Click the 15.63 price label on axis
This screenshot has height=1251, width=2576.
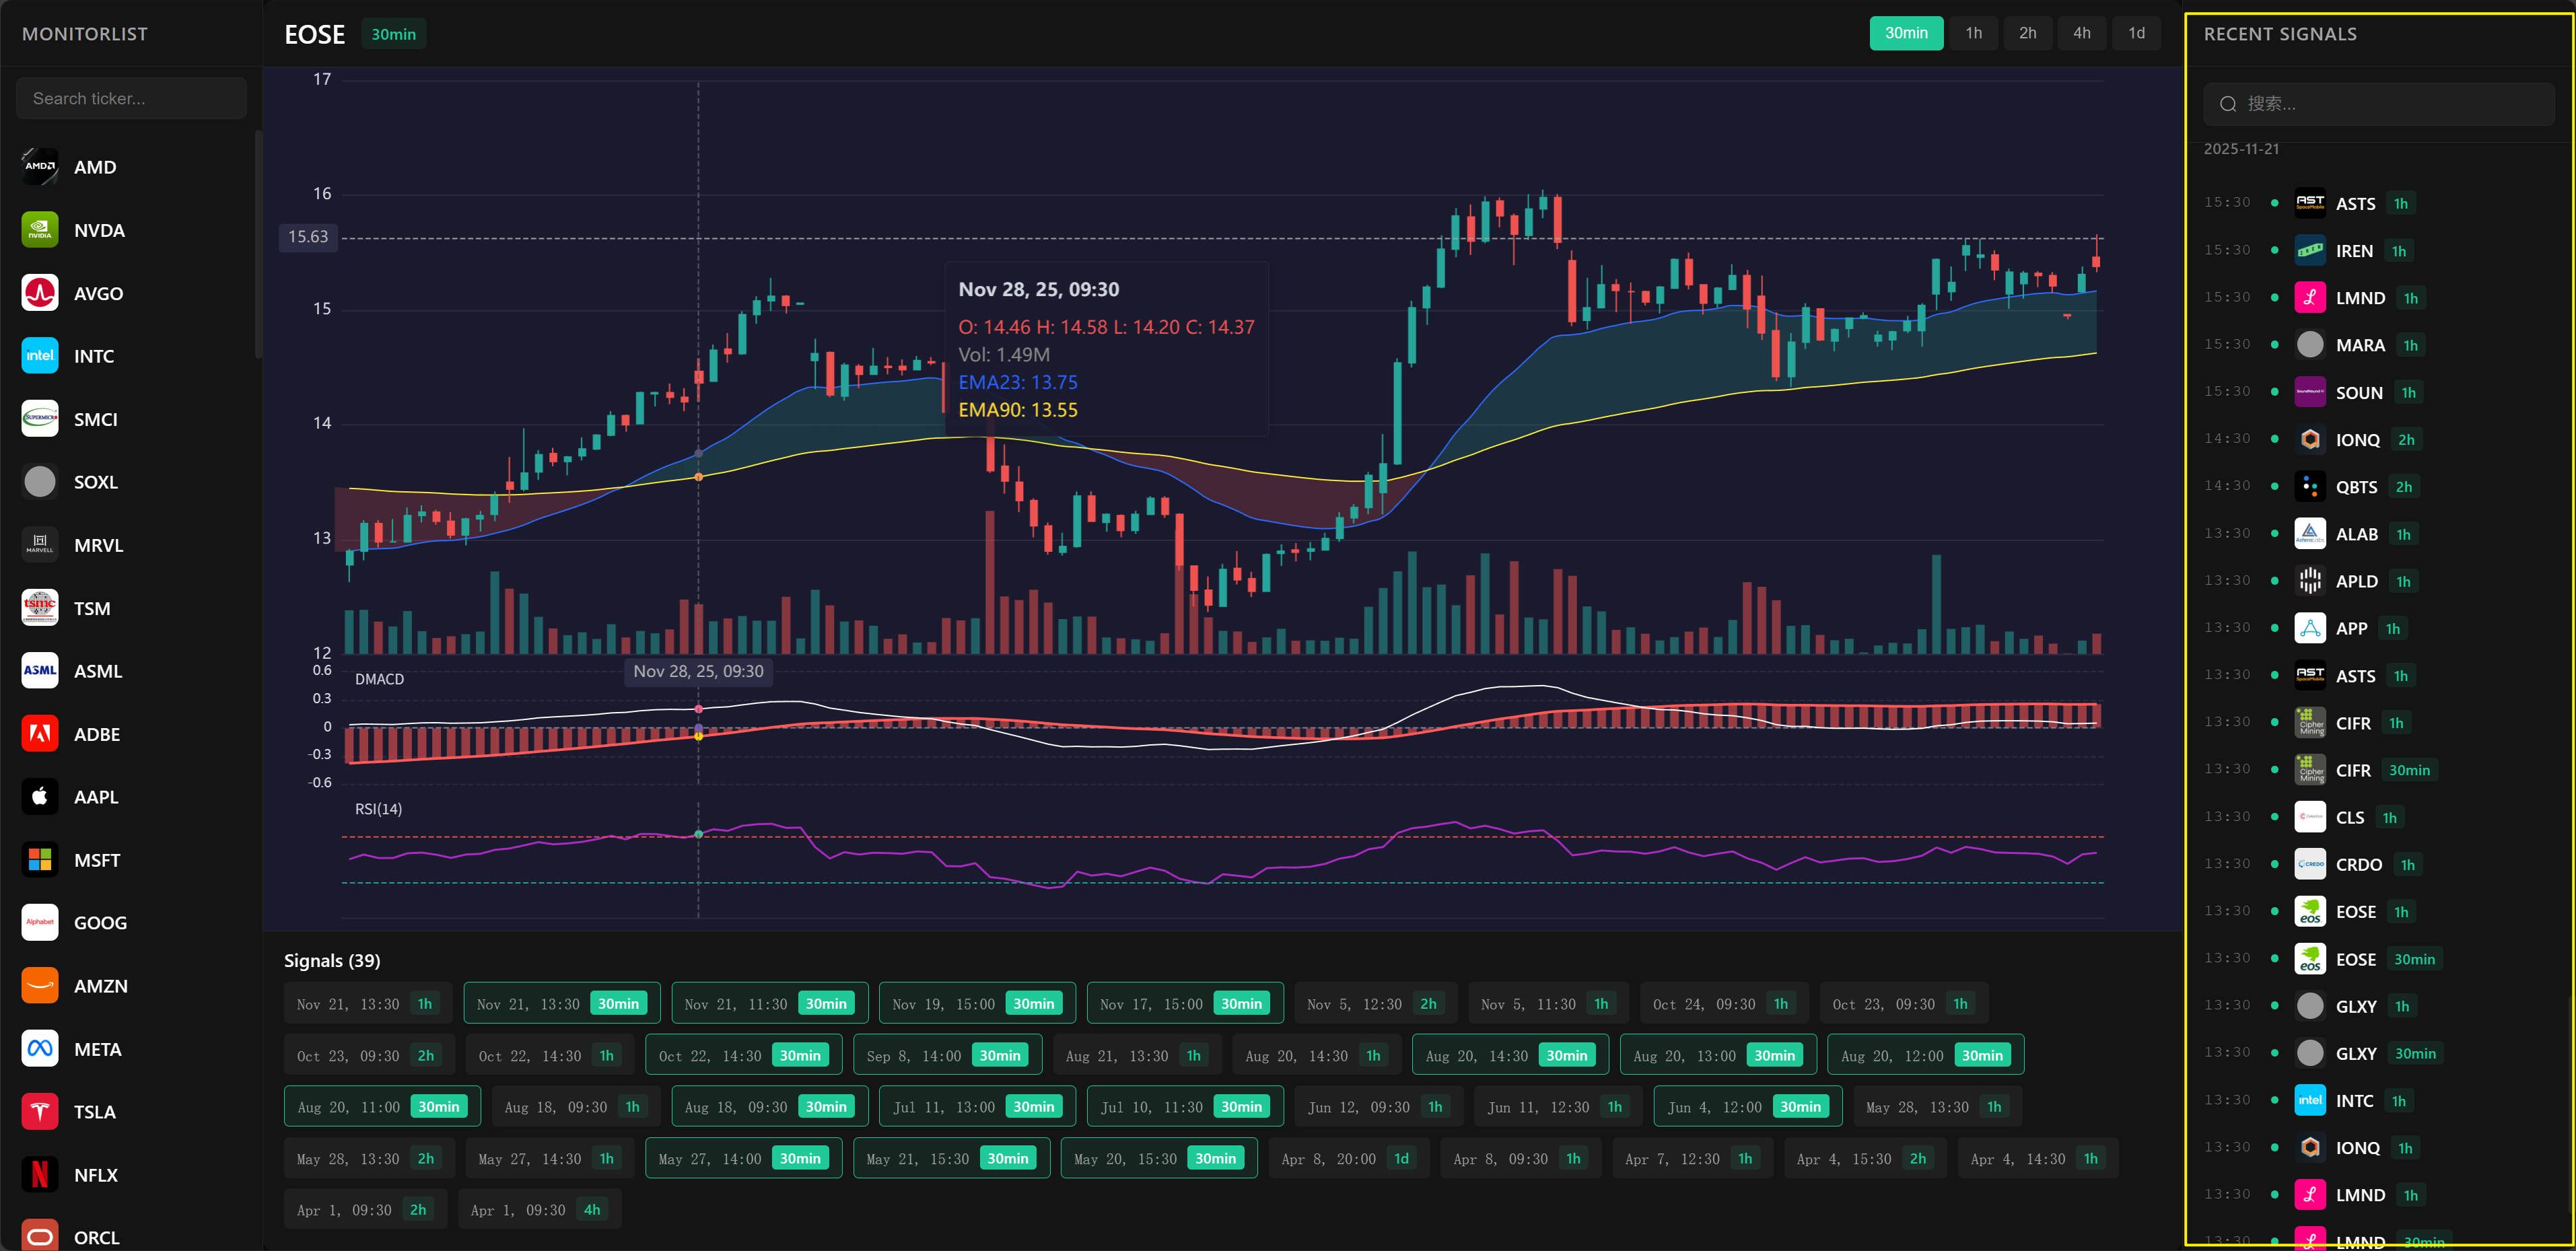point(308,237)
